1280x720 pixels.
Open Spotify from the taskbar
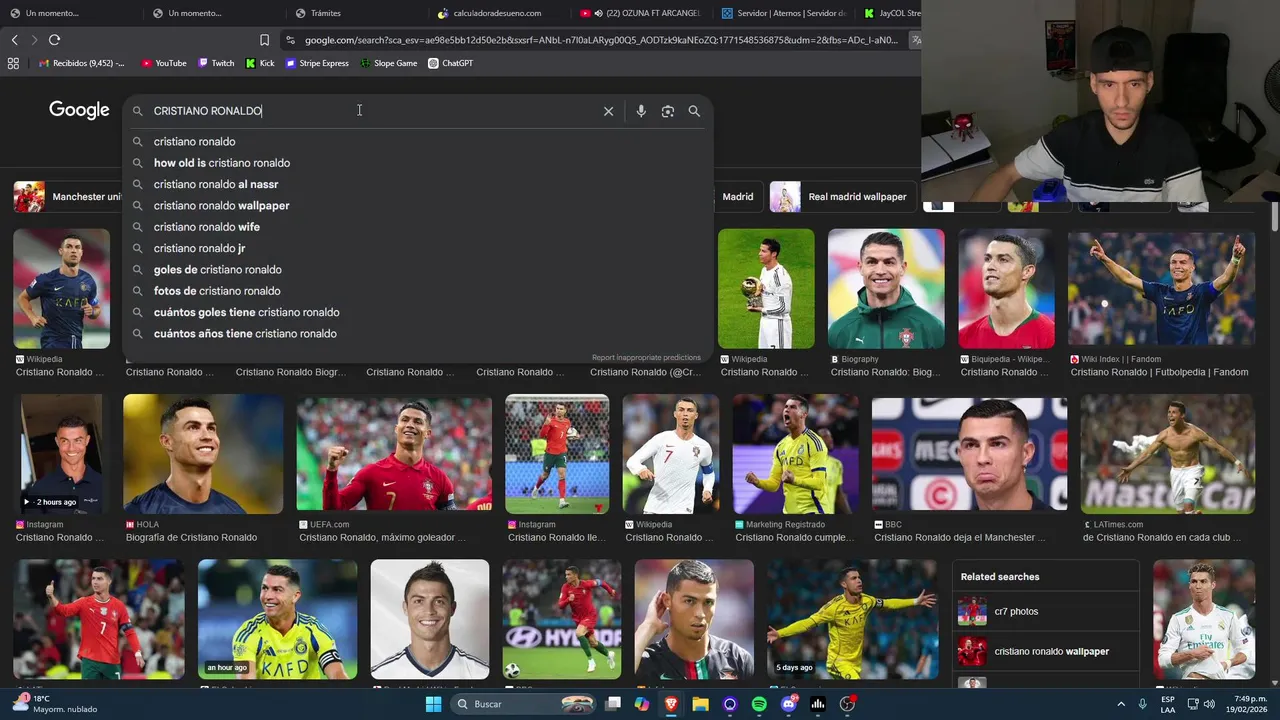tap(759, 704)
